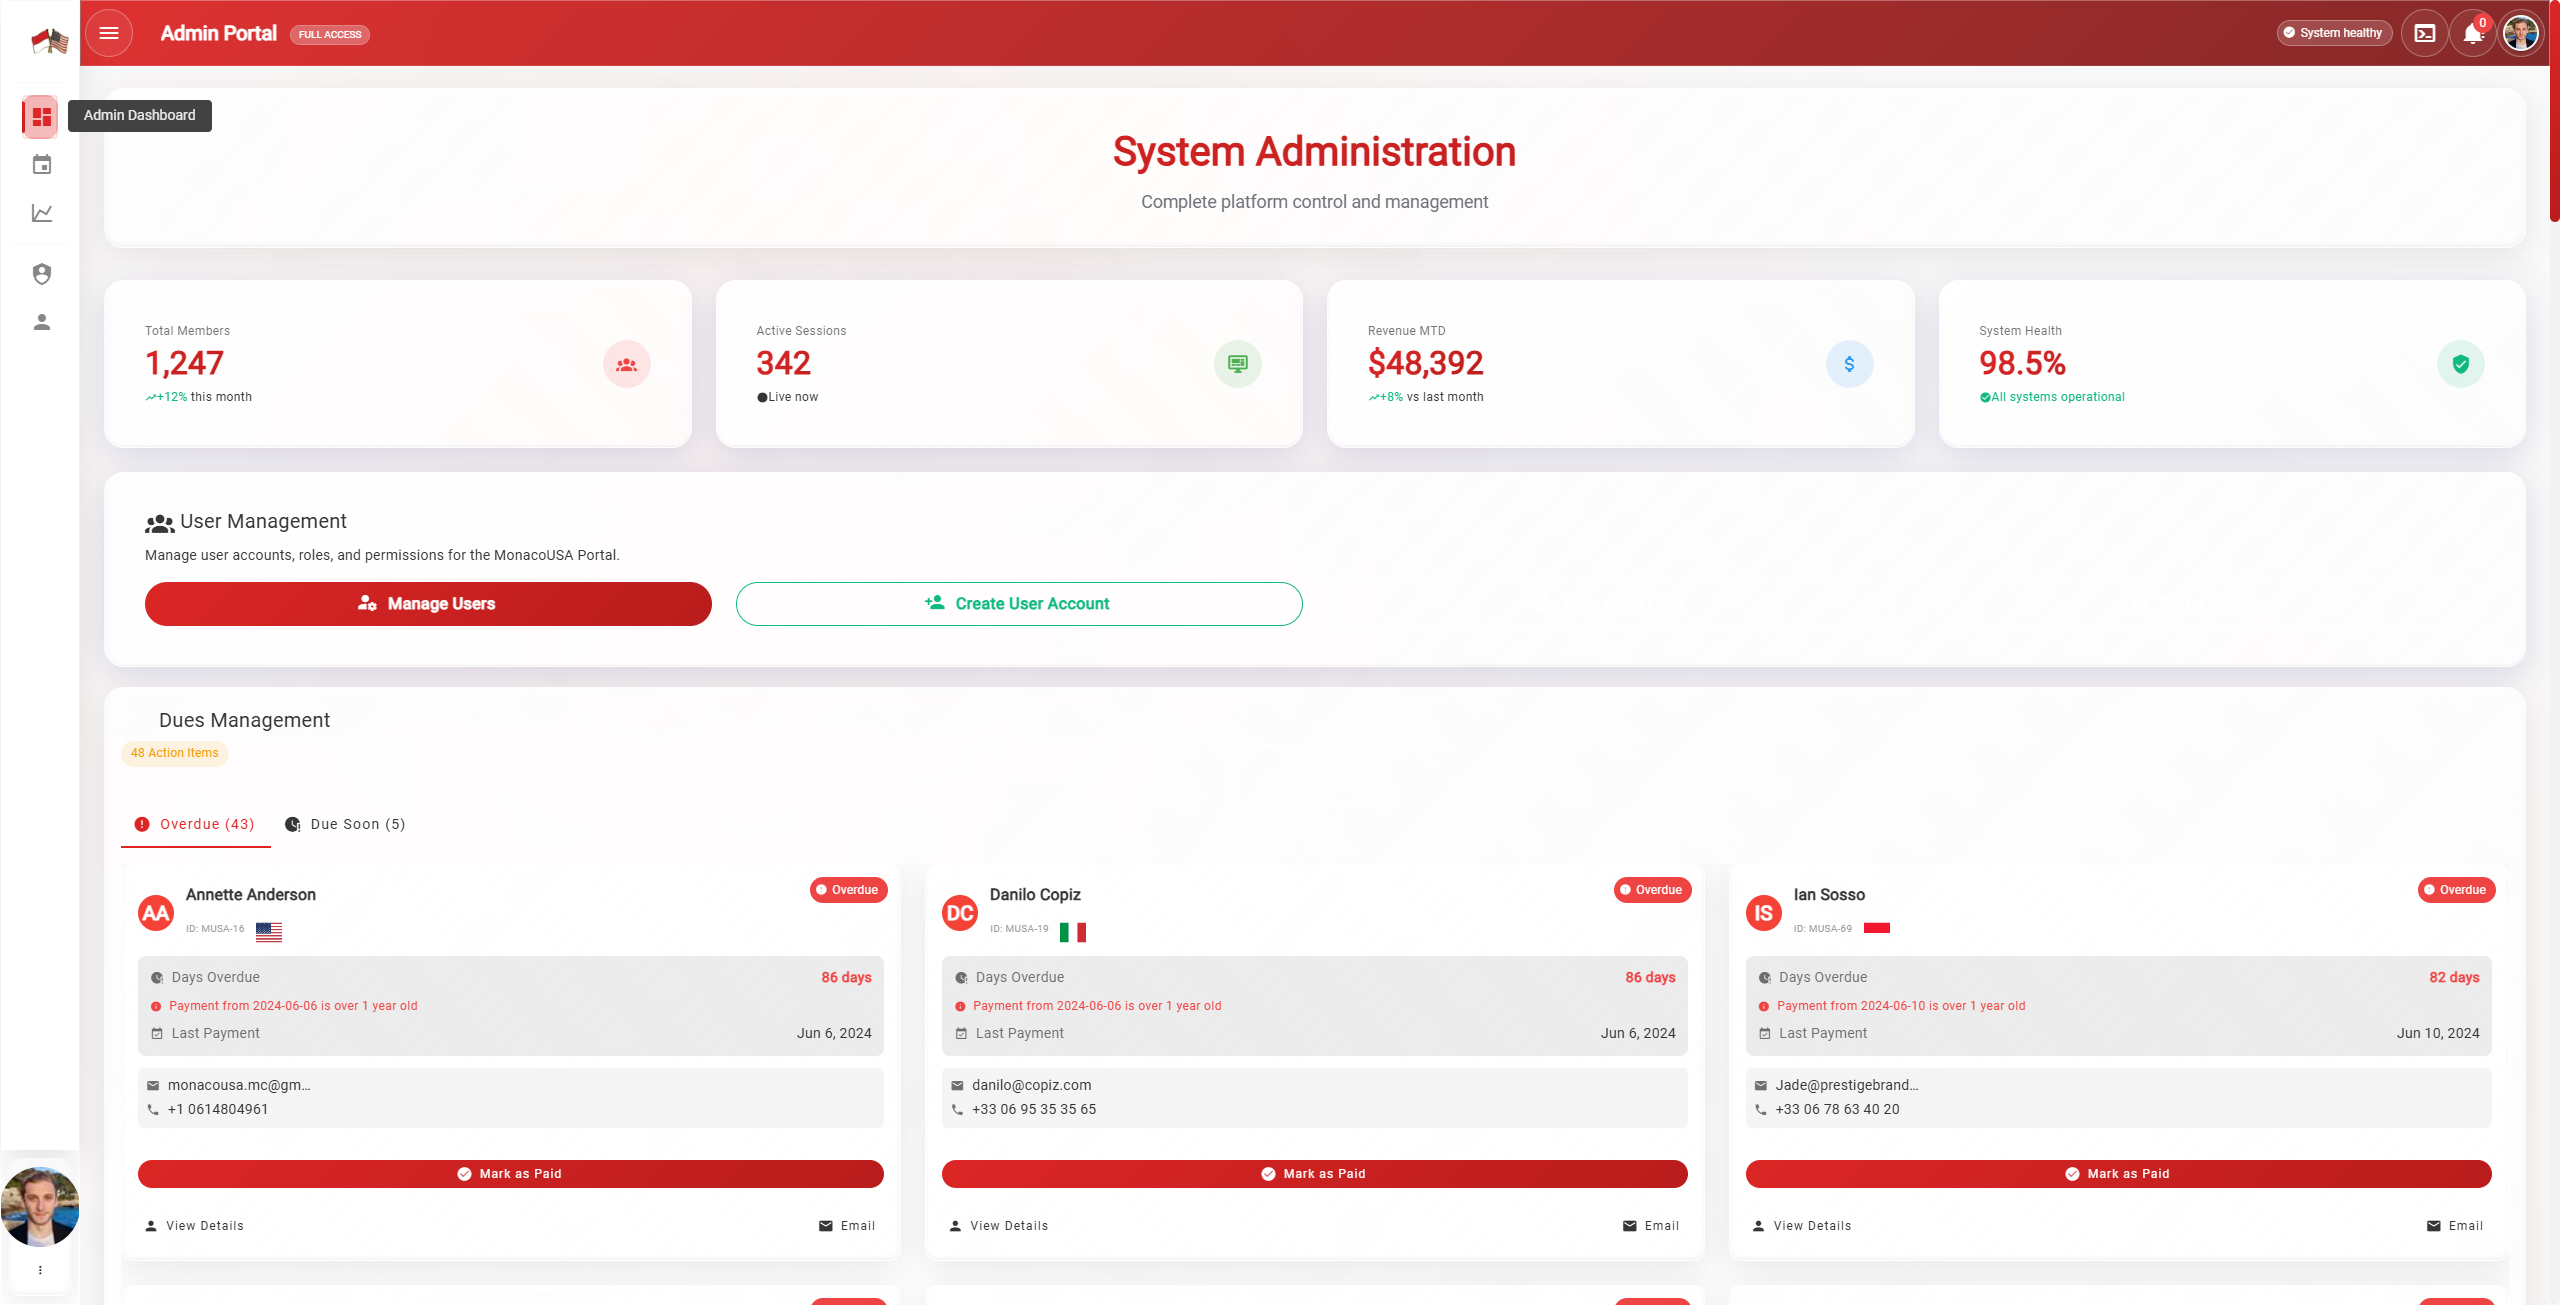Click the admin shield sidebar icon
Image resolution: width=2560 pixels, height=1305 pixels.
pyautogui.click(x=41, y=274)
